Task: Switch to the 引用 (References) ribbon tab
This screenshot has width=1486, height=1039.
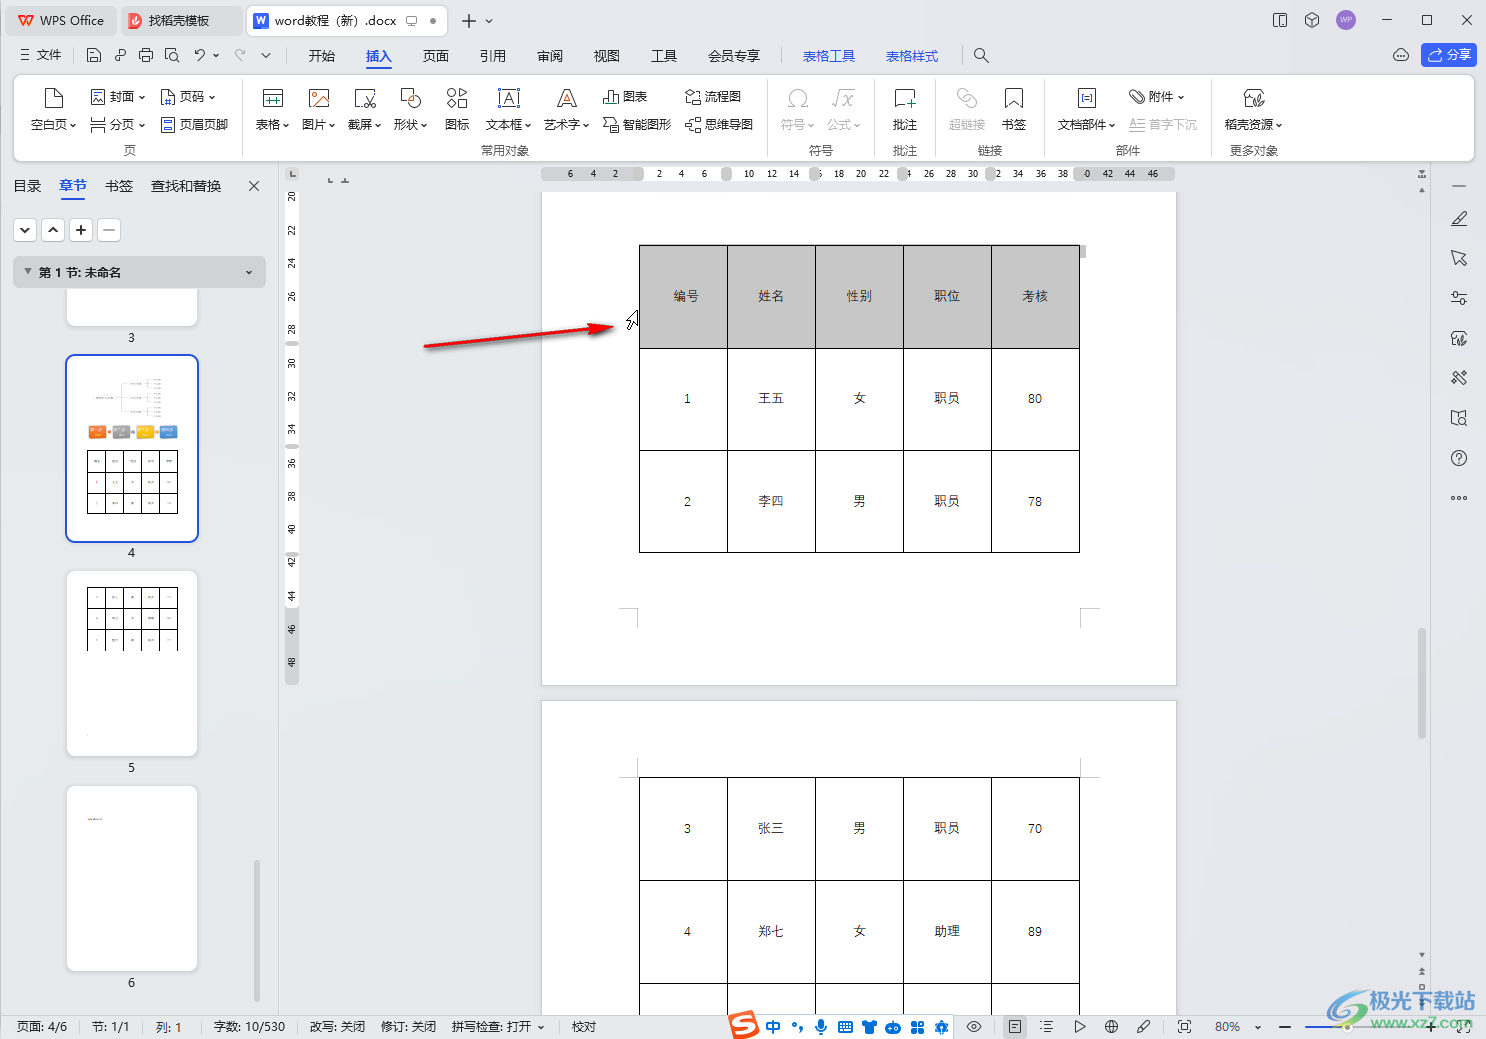Action: (493, 56)
